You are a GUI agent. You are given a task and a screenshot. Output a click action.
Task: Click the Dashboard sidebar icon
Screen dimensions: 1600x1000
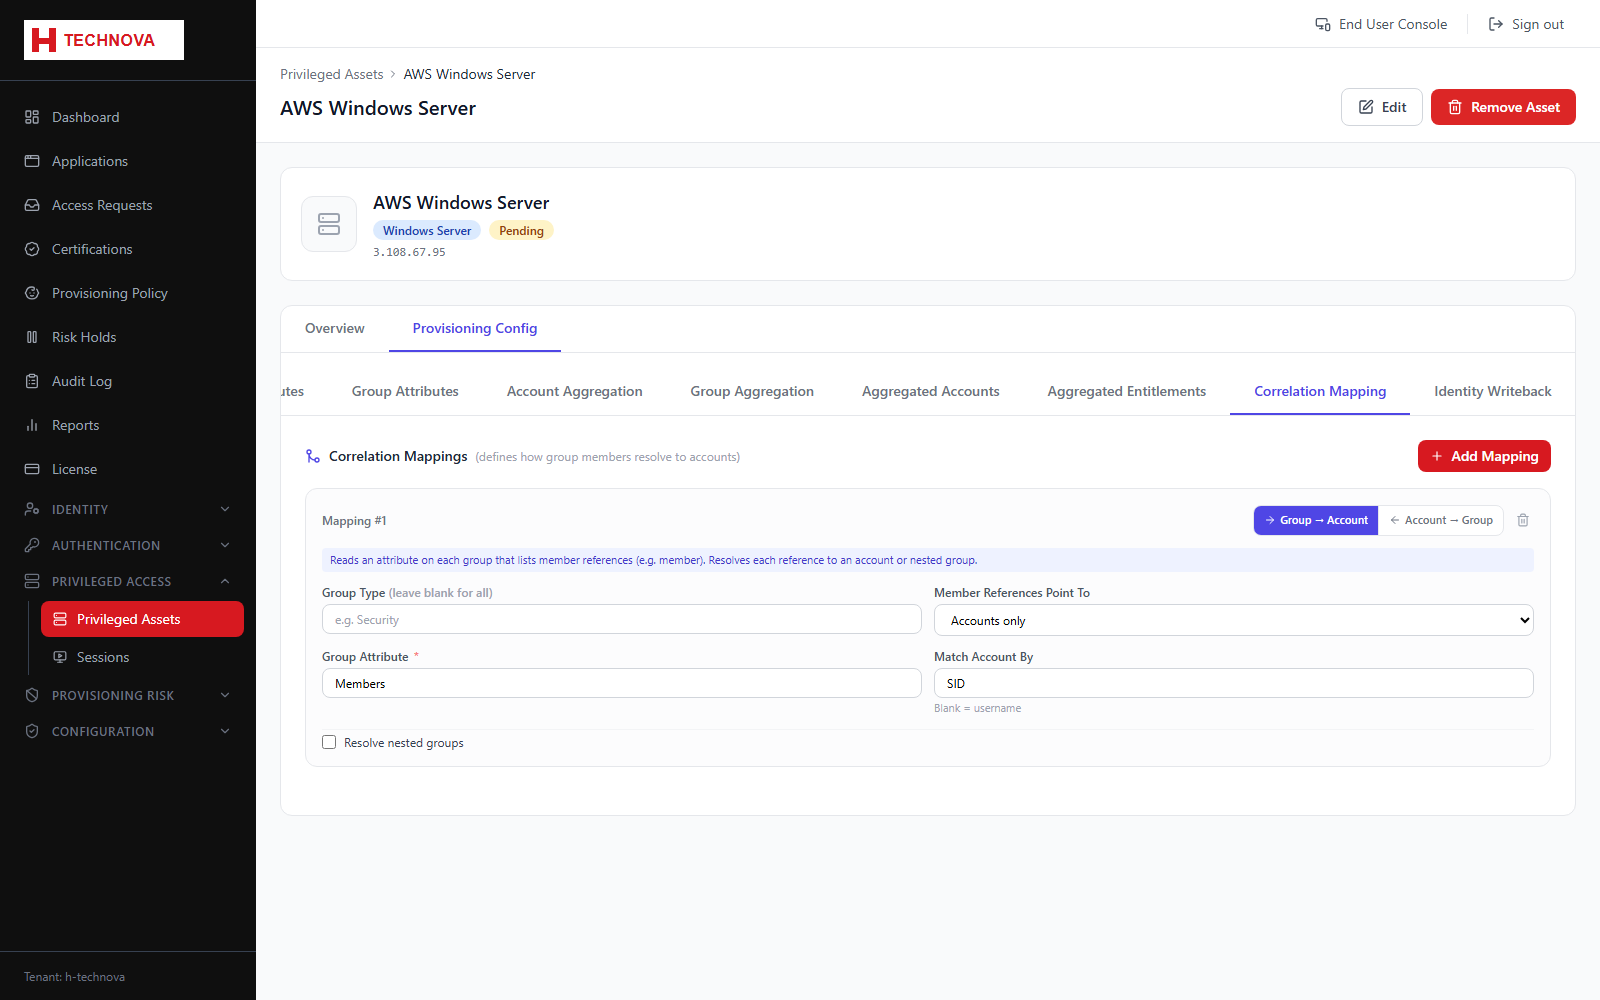point(32,117)
